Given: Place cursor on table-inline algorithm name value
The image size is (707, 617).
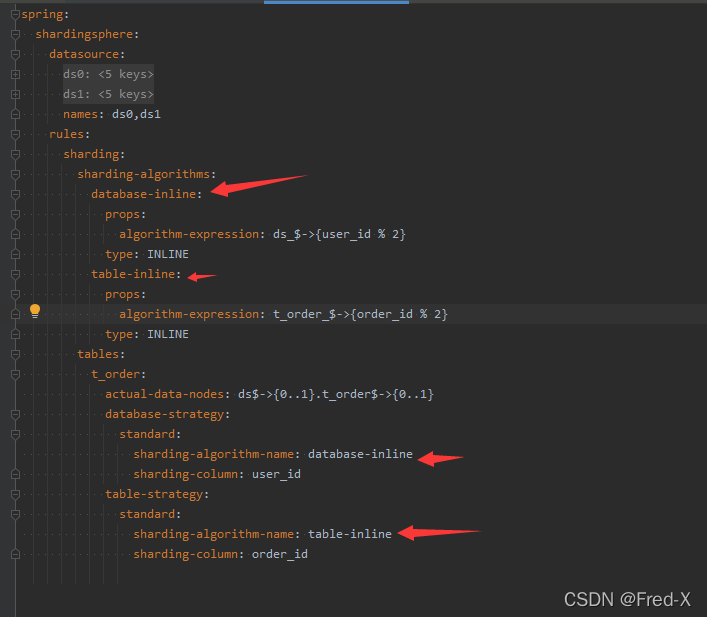Looking at the screenshot, I should tap(350, 534).
